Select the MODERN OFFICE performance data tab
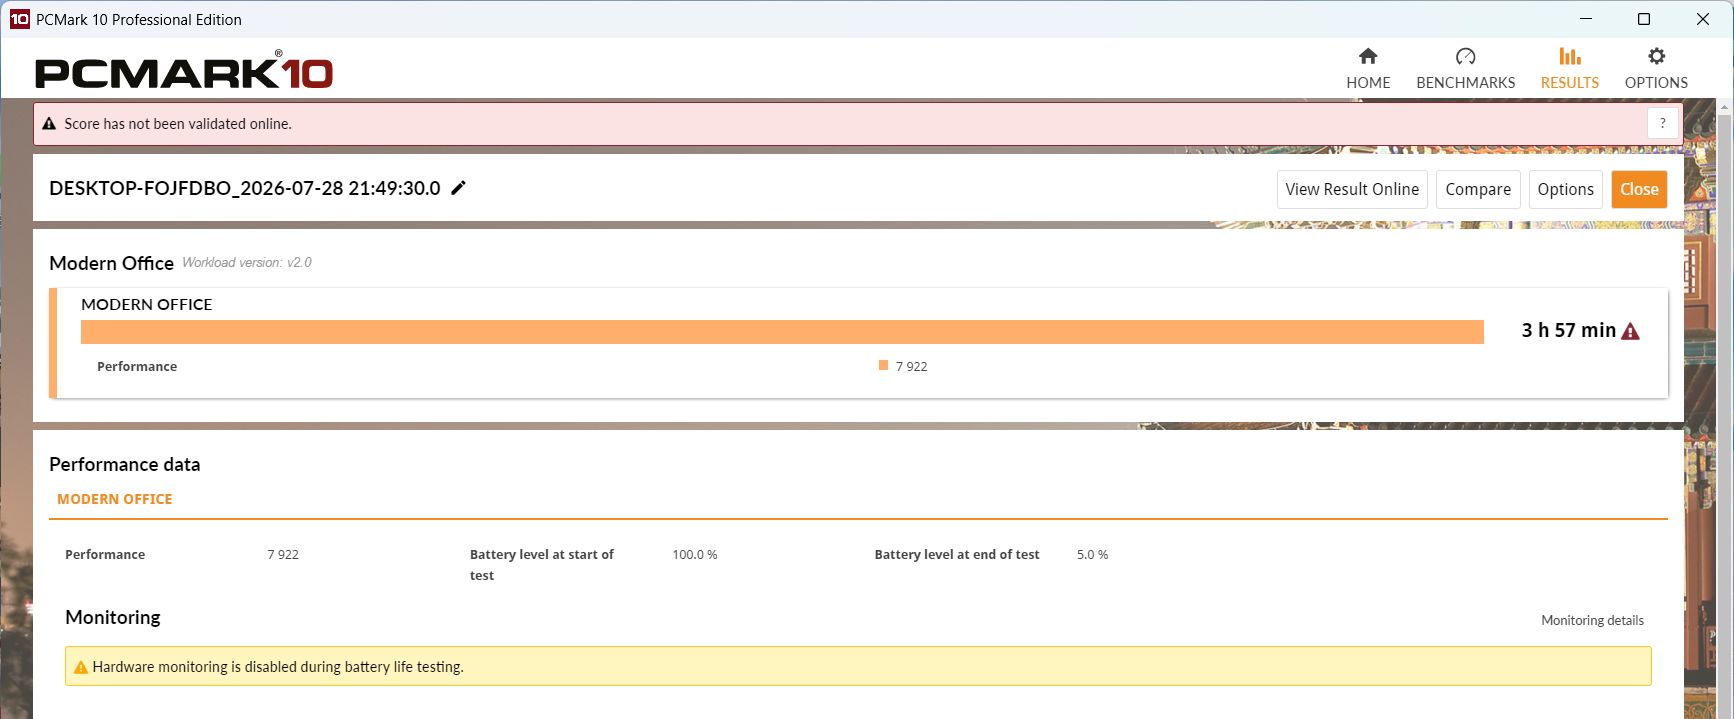1734x719 pixels. (114, 499)
